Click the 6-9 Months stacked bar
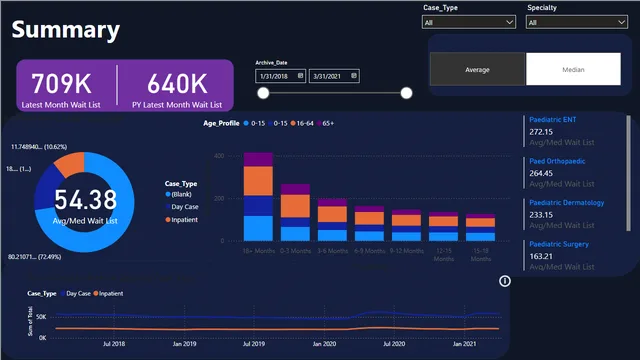Image resolution: width=640 pixels, height=360 pixels. pyautogui.click(x=369, y=224)
